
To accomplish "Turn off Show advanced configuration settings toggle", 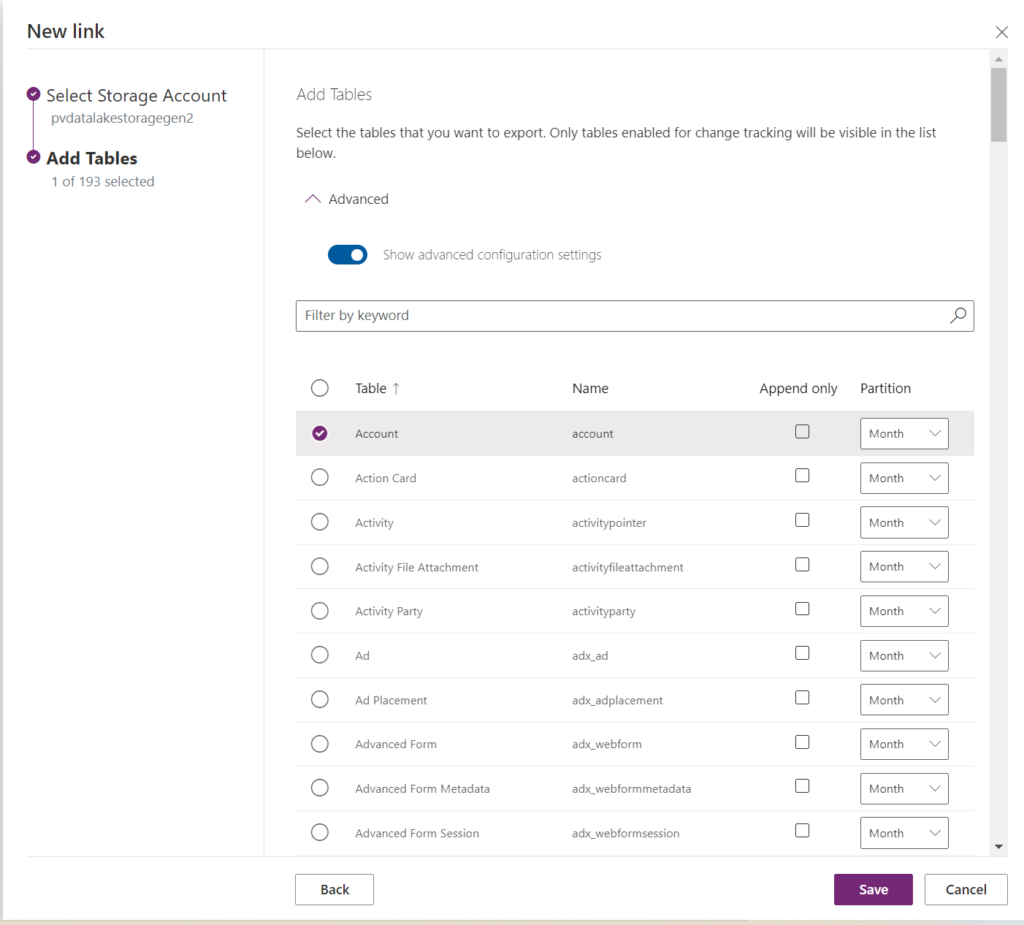I will (x=347, y=255).
